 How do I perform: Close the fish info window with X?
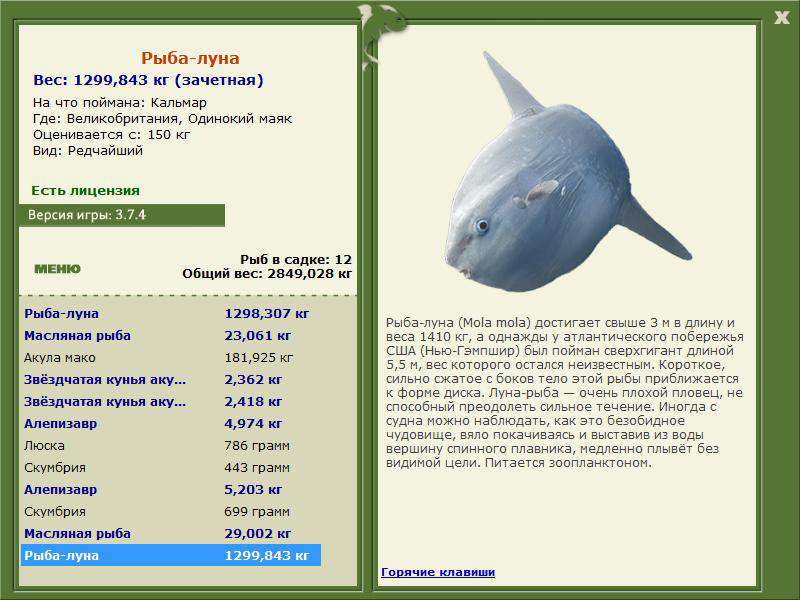point(782,18)
